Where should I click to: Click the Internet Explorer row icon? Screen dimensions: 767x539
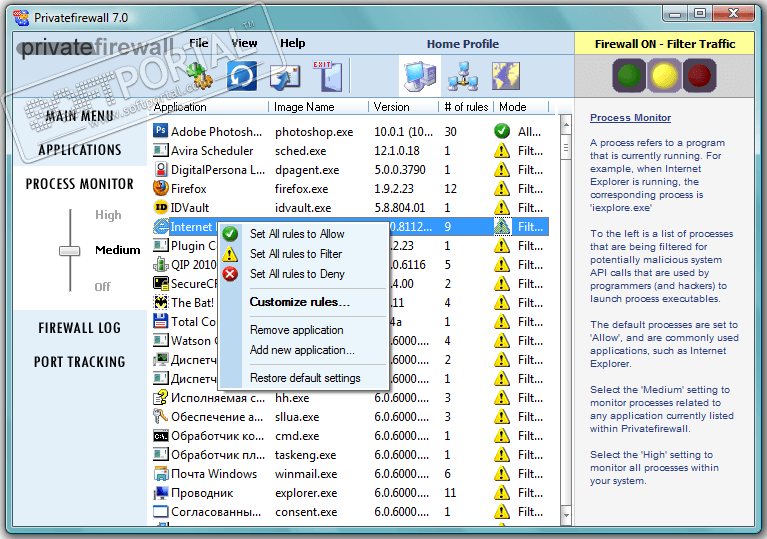160,226
